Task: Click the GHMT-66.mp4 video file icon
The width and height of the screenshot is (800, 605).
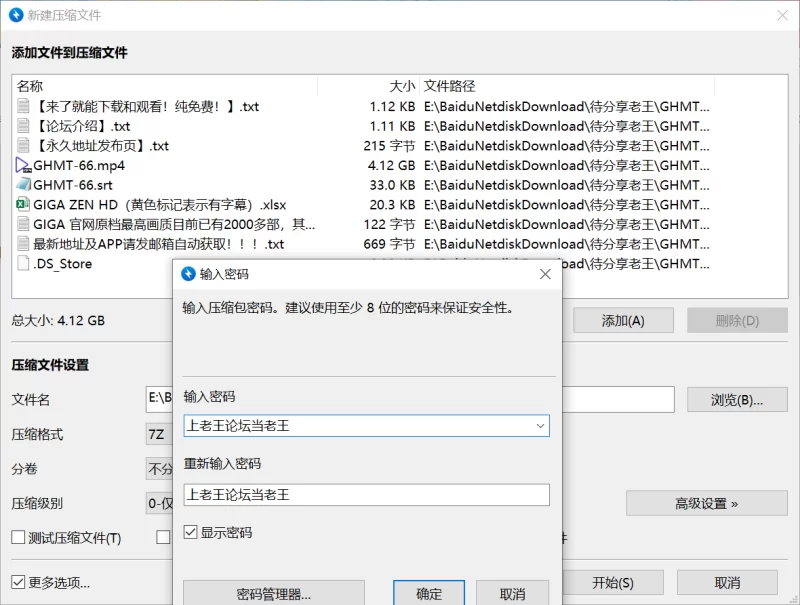Action: pyautogui.click(x=24, y=165)
